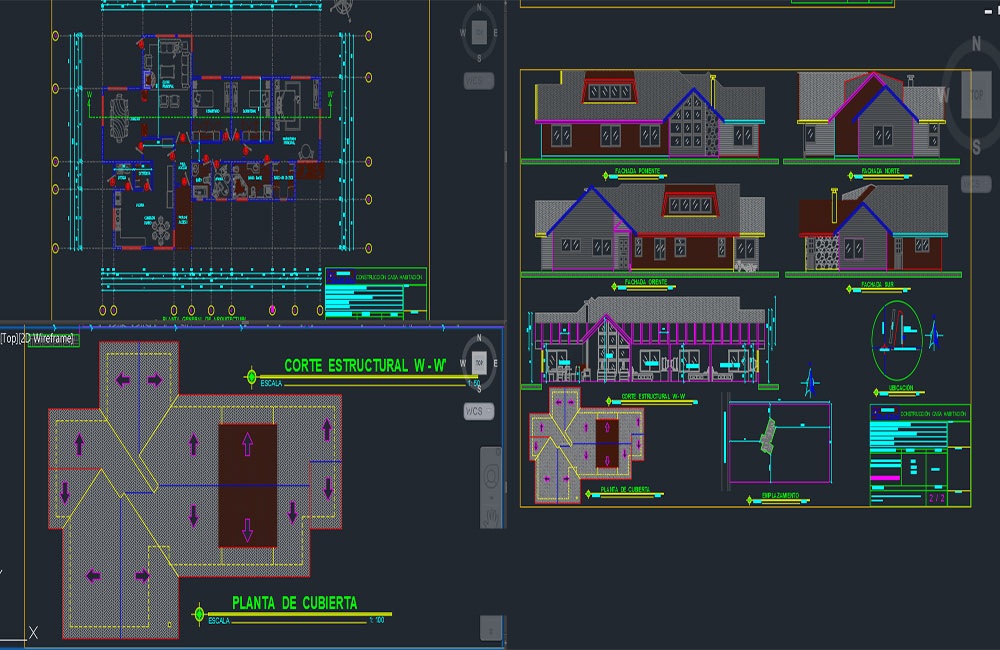Click the 'FACHADA ORIENTE' label
The image size is (1000, 650).
645,281
